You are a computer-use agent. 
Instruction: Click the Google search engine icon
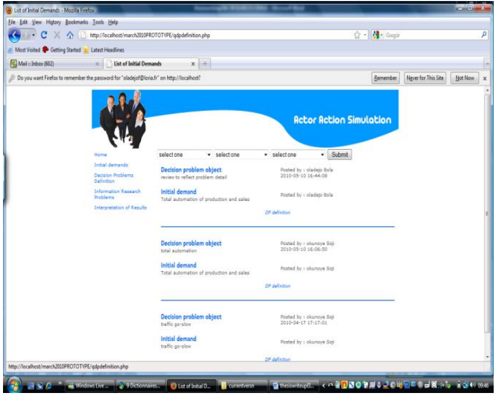coord(376,35)
